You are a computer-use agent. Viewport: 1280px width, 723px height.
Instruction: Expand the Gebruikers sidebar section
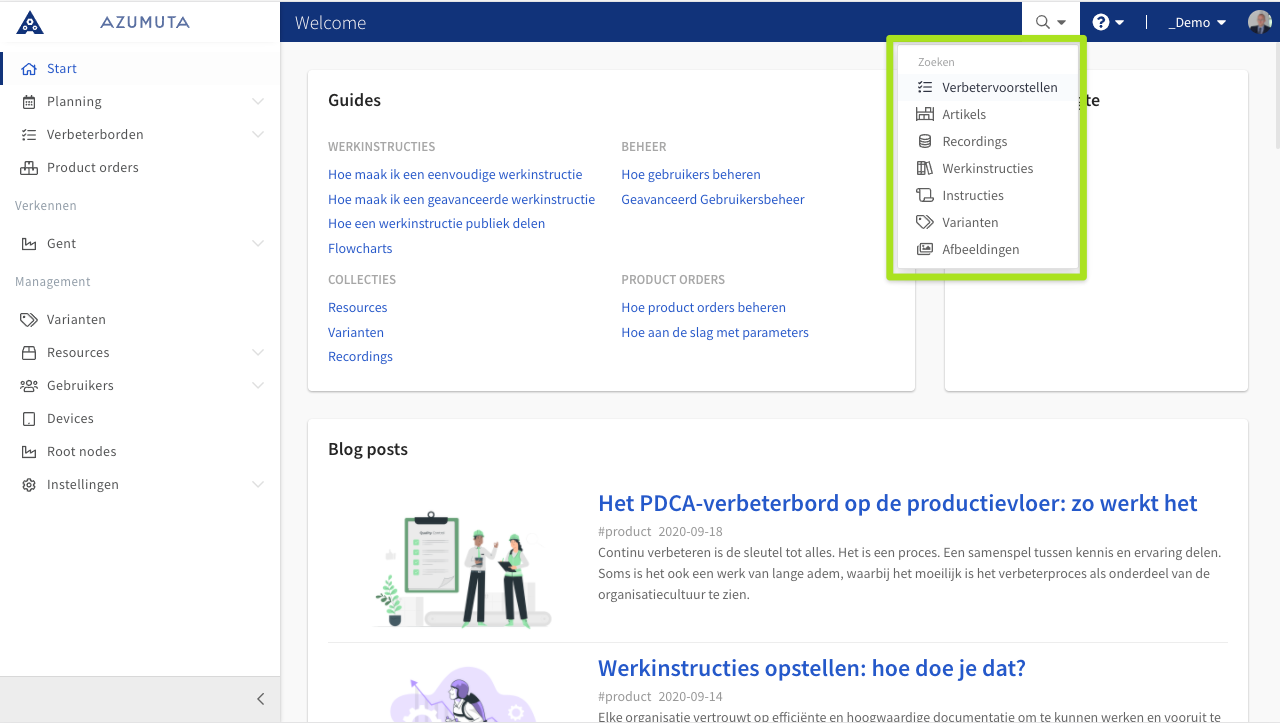(x=258, y=386)
